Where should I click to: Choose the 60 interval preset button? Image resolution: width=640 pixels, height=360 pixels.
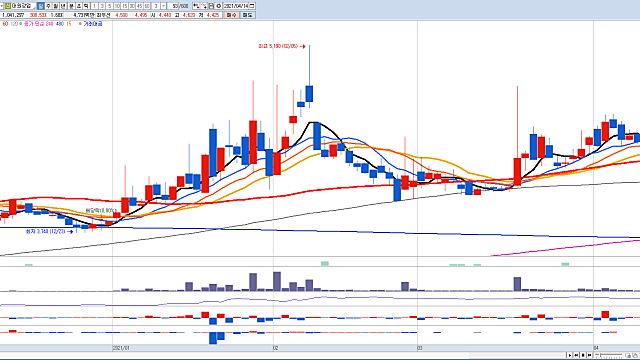(147, 6)
